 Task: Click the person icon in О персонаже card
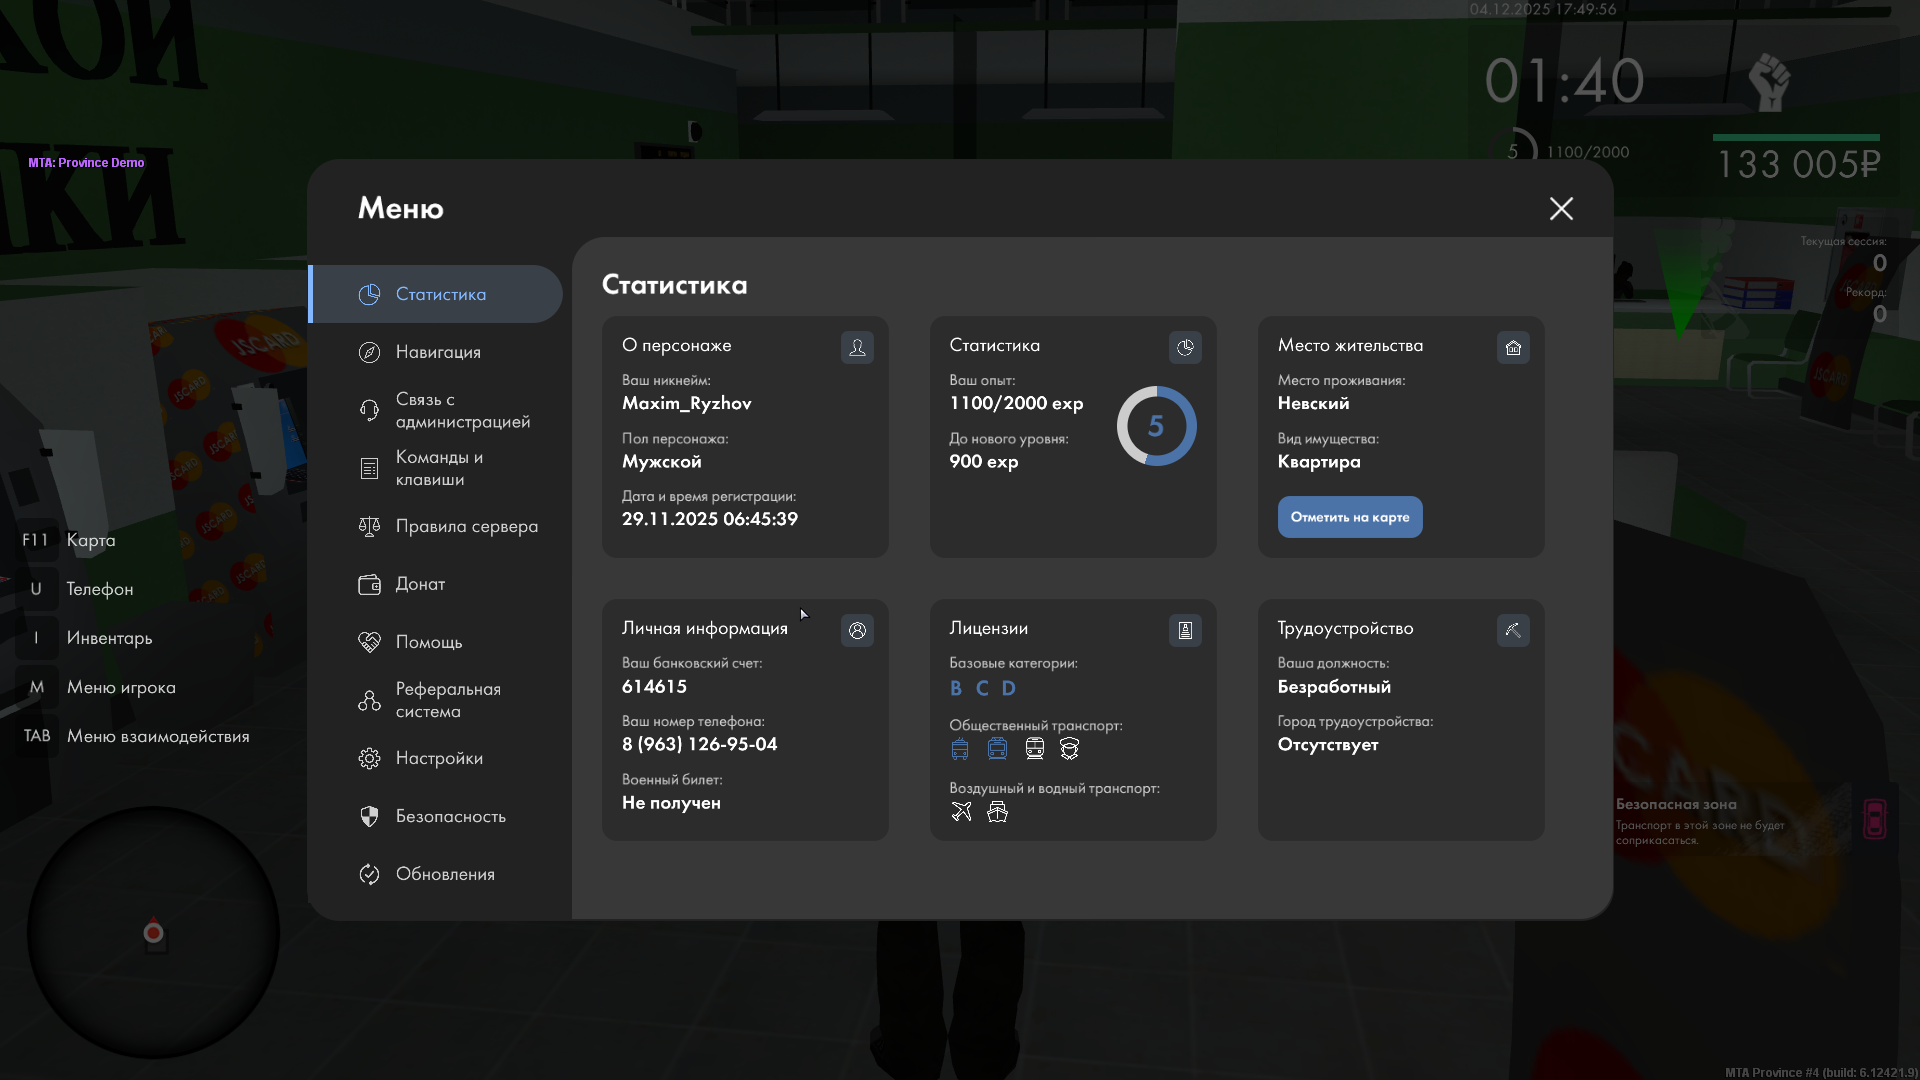[x=857, y=347]
